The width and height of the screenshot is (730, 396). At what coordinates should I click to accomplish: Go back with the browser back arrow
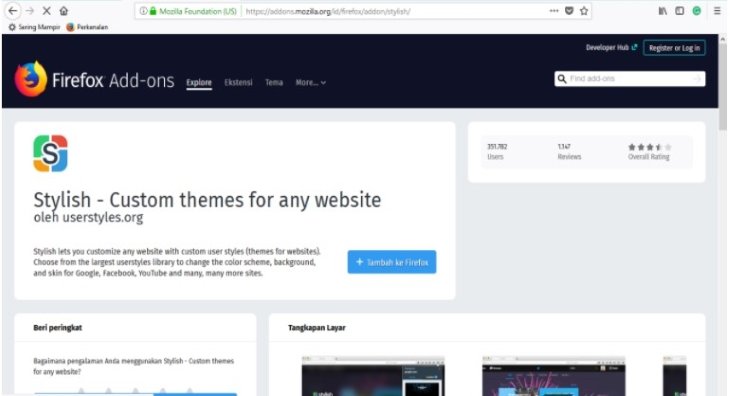[x=13, y=11]
